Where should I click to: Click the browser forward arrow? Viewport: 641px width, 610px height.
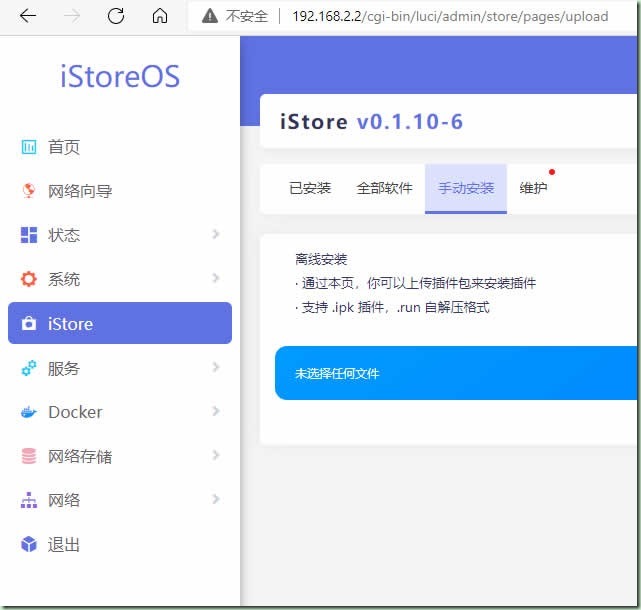click(x=72, y=16)
